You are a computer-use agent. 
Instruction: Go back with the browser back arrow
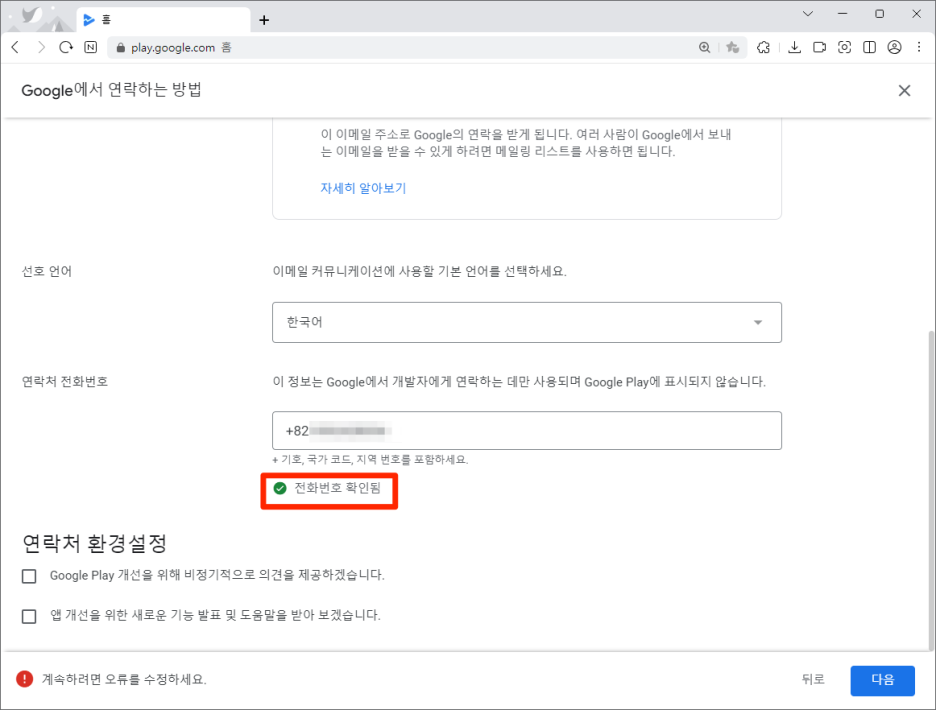pyautogui.click(x=16, y=47)
